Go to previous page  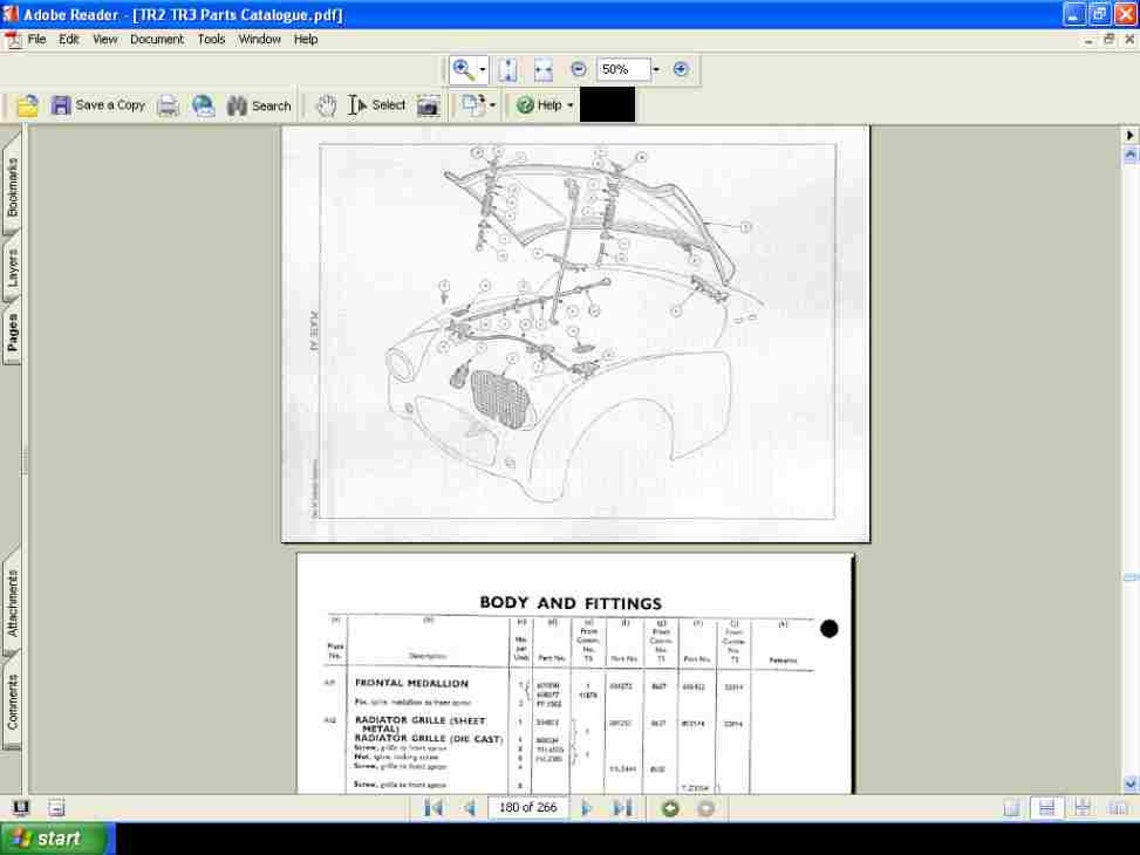click(x=470, y=808)
